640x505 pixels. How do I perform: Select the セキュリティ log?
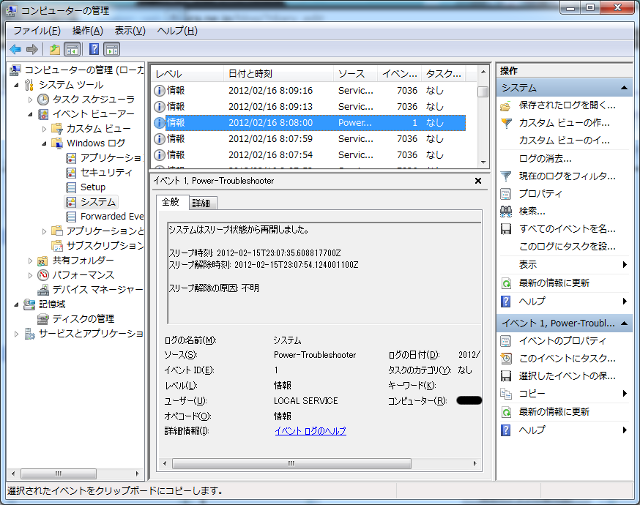click(x=106, y=172)
